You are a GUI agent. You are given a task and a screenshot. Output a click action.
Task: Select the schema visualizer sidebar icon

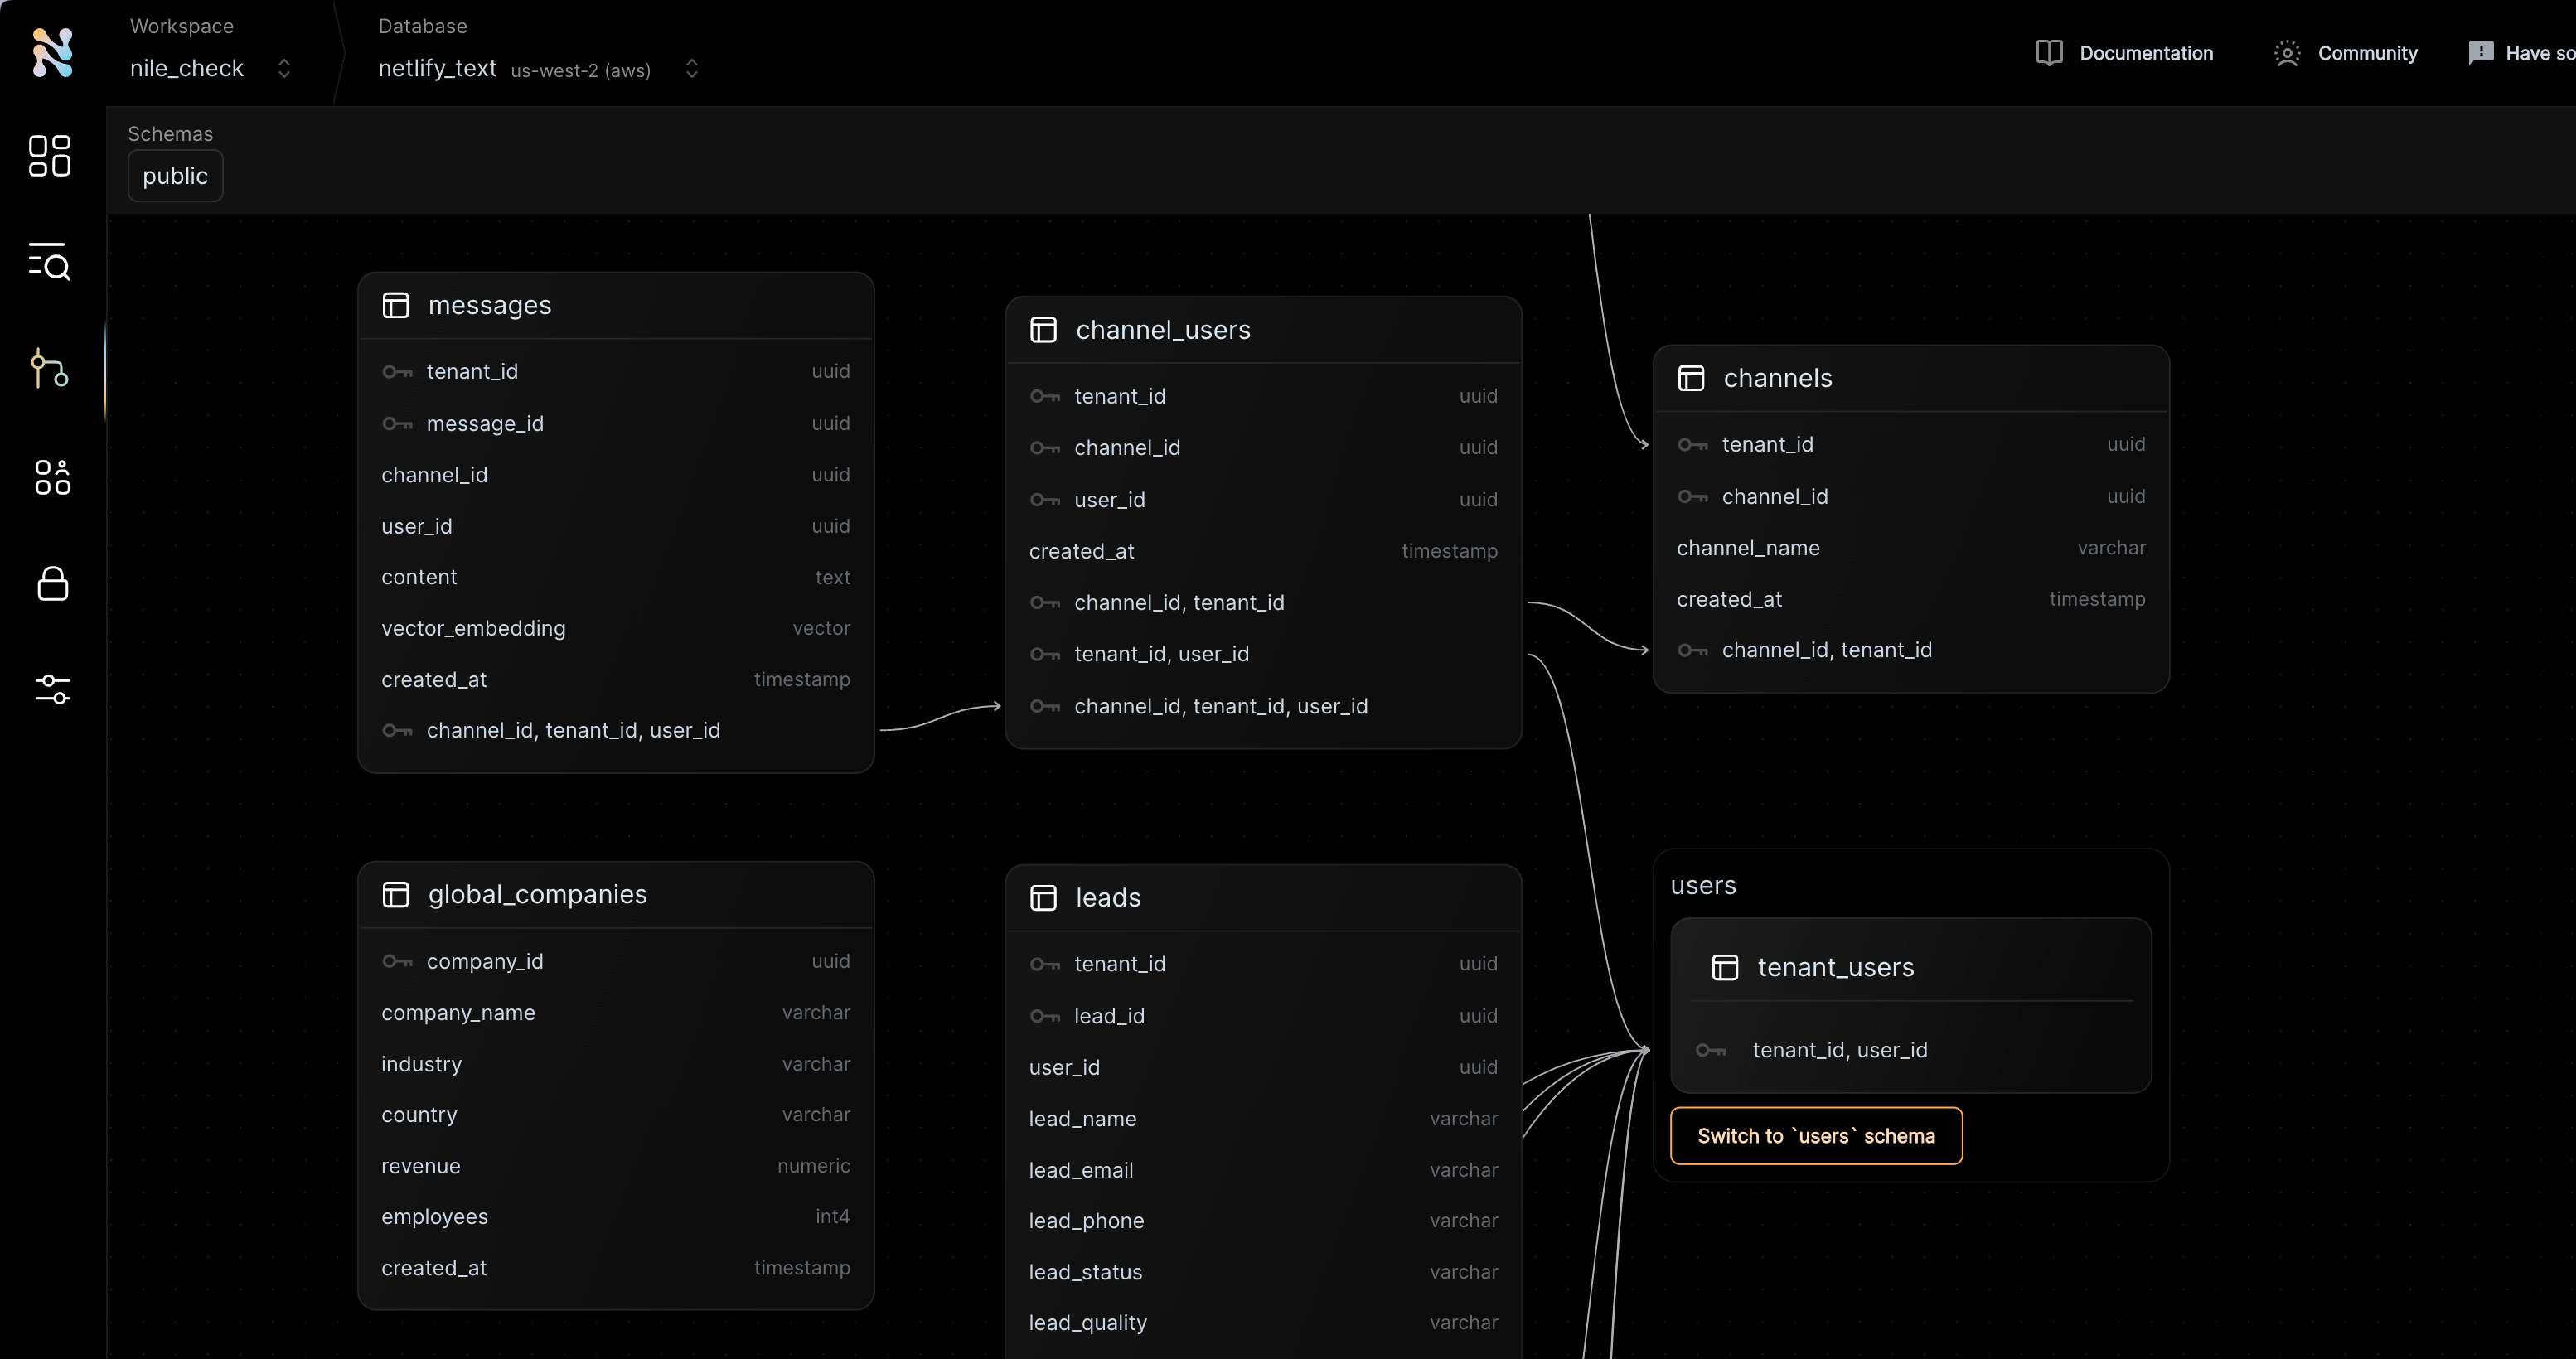[x=50, y=368]
